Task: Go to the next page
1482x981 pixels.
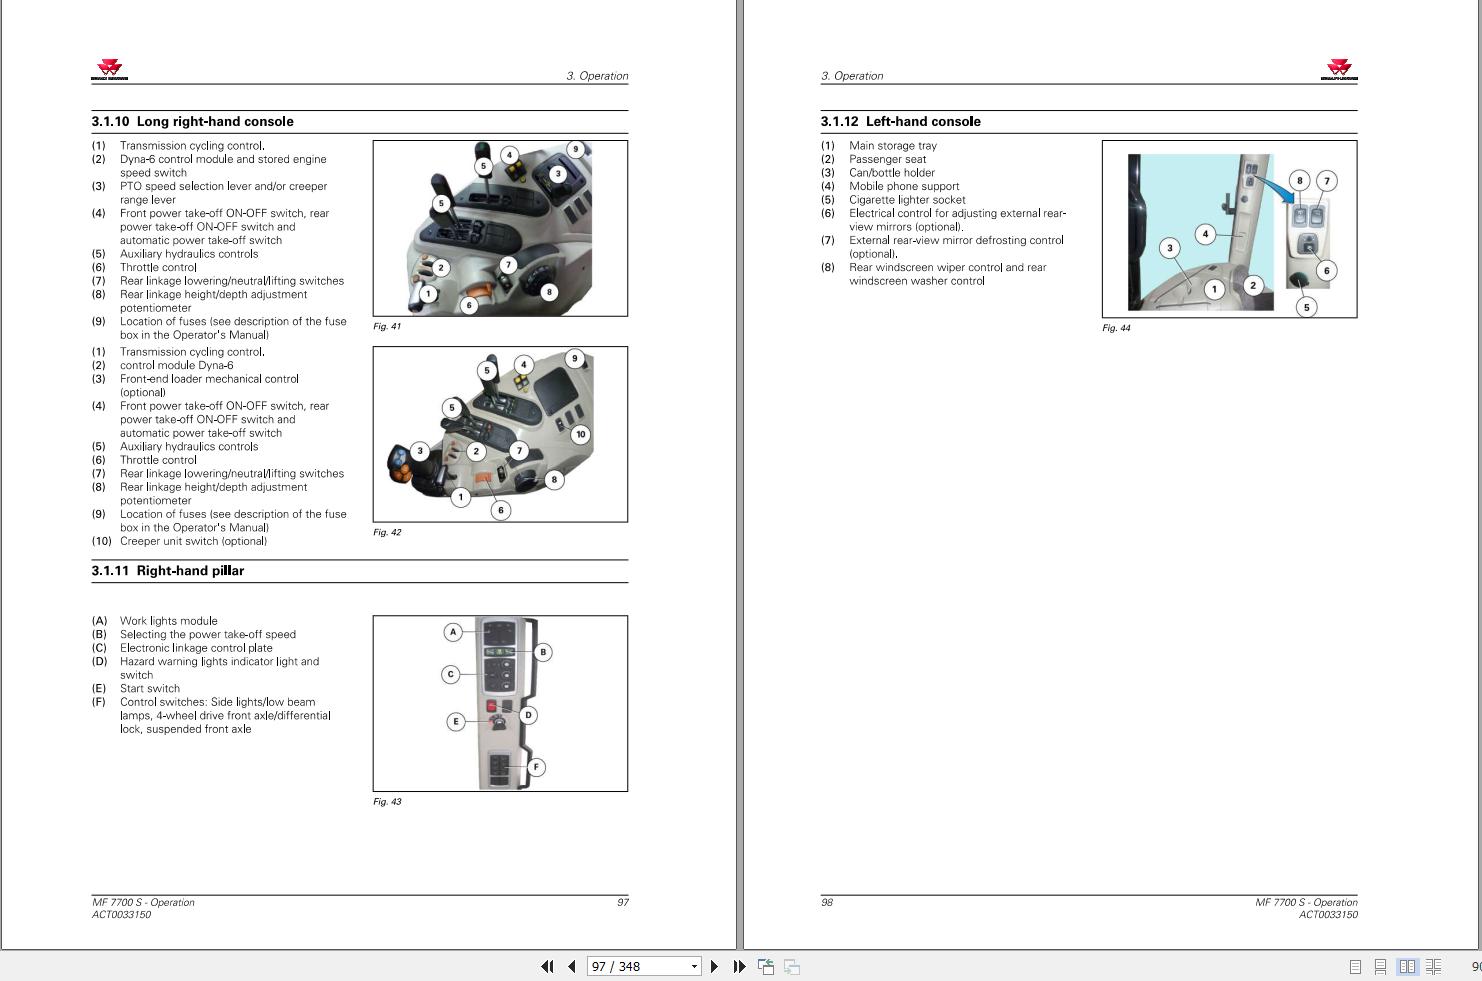Action: 714,966
